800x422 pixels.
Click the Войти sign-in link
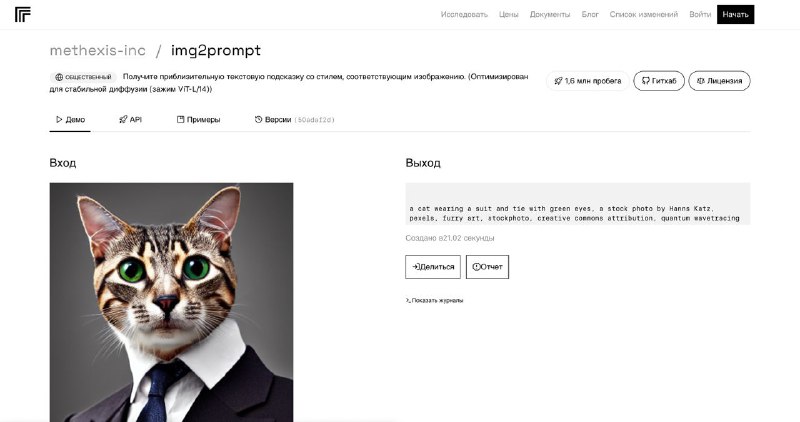click(700, 14)
